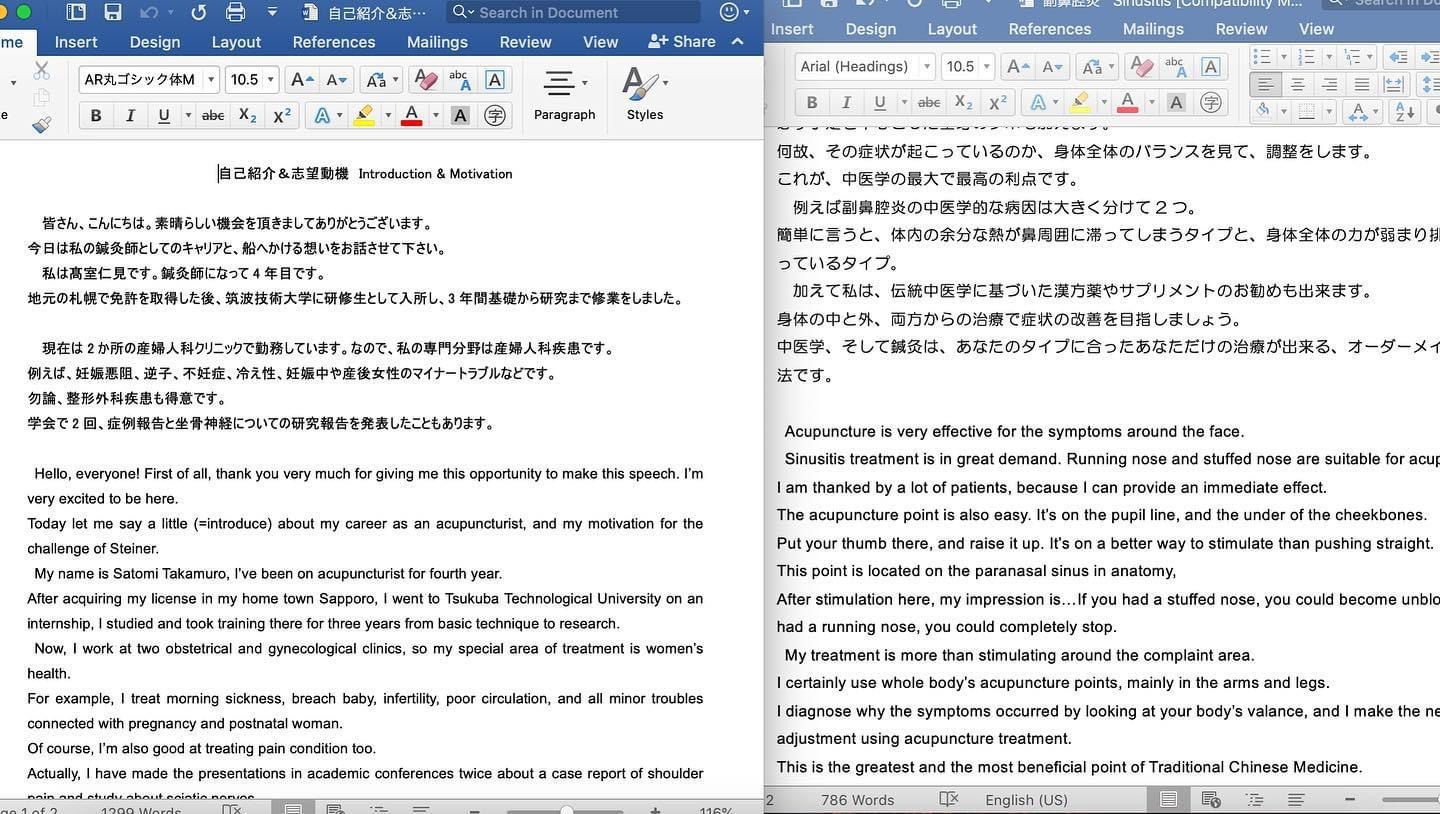This screenshot has width=1440, height=814.
Task: Click the Print icon in the left window's title bar
Action: point(235,12)
